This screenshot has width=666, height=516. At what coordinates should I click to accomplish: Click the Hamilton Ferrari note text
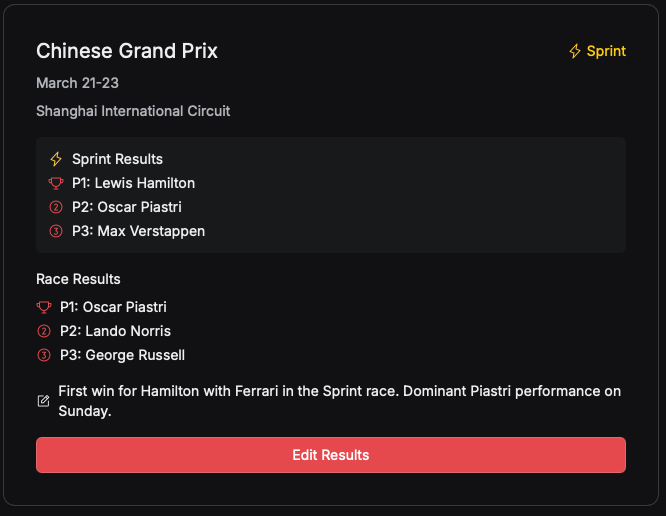pos(339,401)
